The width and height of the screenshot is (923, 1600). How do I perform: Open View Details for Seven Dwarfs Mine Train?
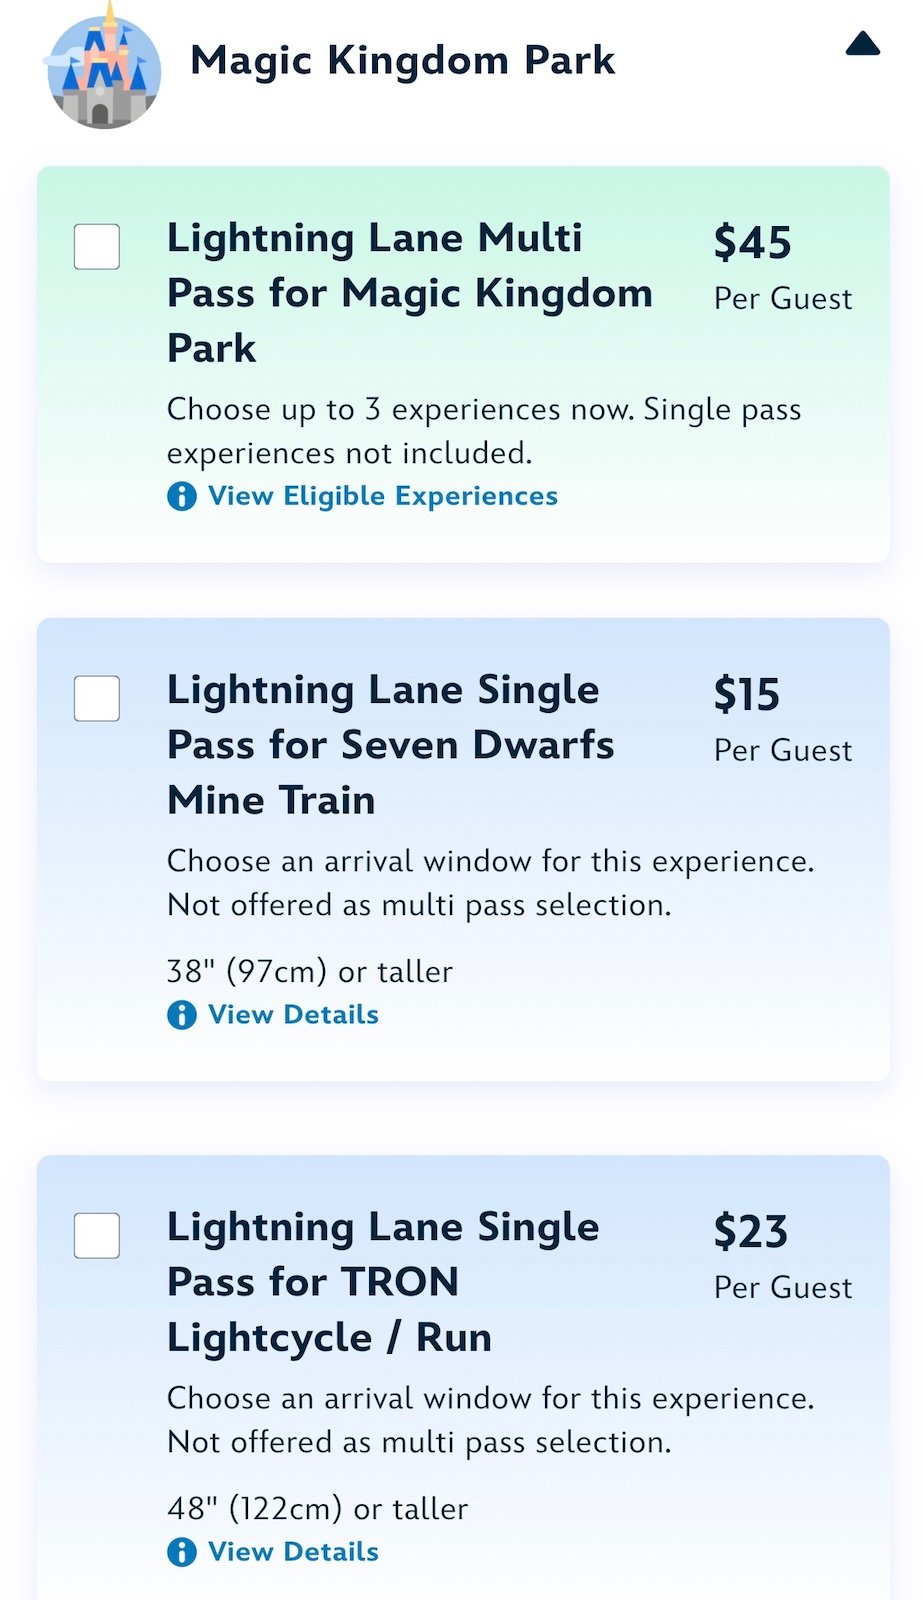(293, 1015)
